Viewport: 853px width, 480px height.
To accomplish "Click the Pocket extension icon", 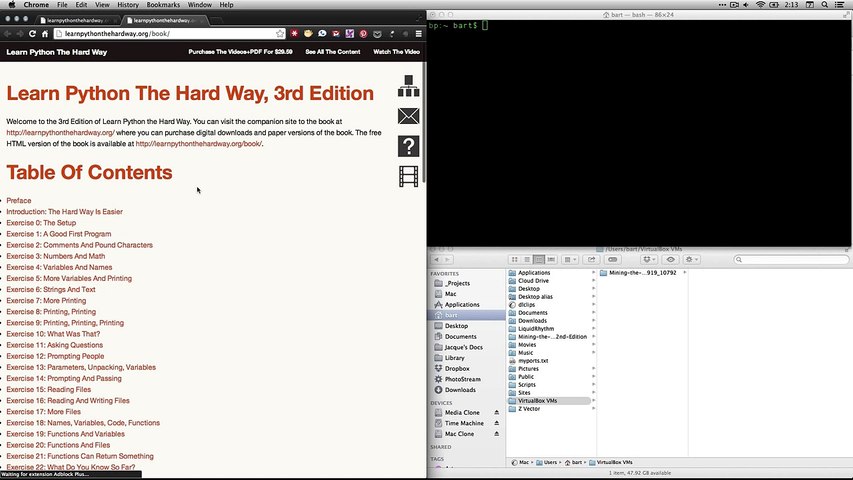I will [x=377, y=34].
